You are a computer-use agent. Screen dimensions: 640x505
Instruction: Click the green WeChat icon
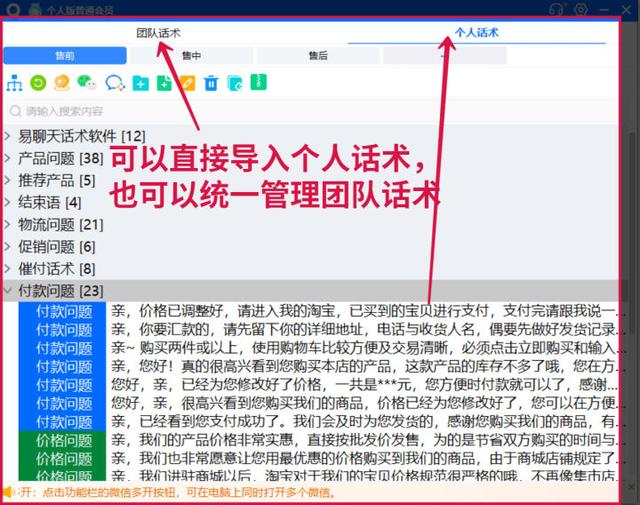pos(87,83)
